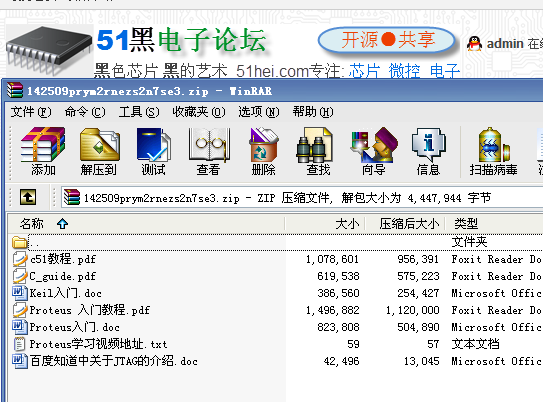543x402 pixels.
Task: Sort by the 名称 column header
Action: [x=146, y=224]
